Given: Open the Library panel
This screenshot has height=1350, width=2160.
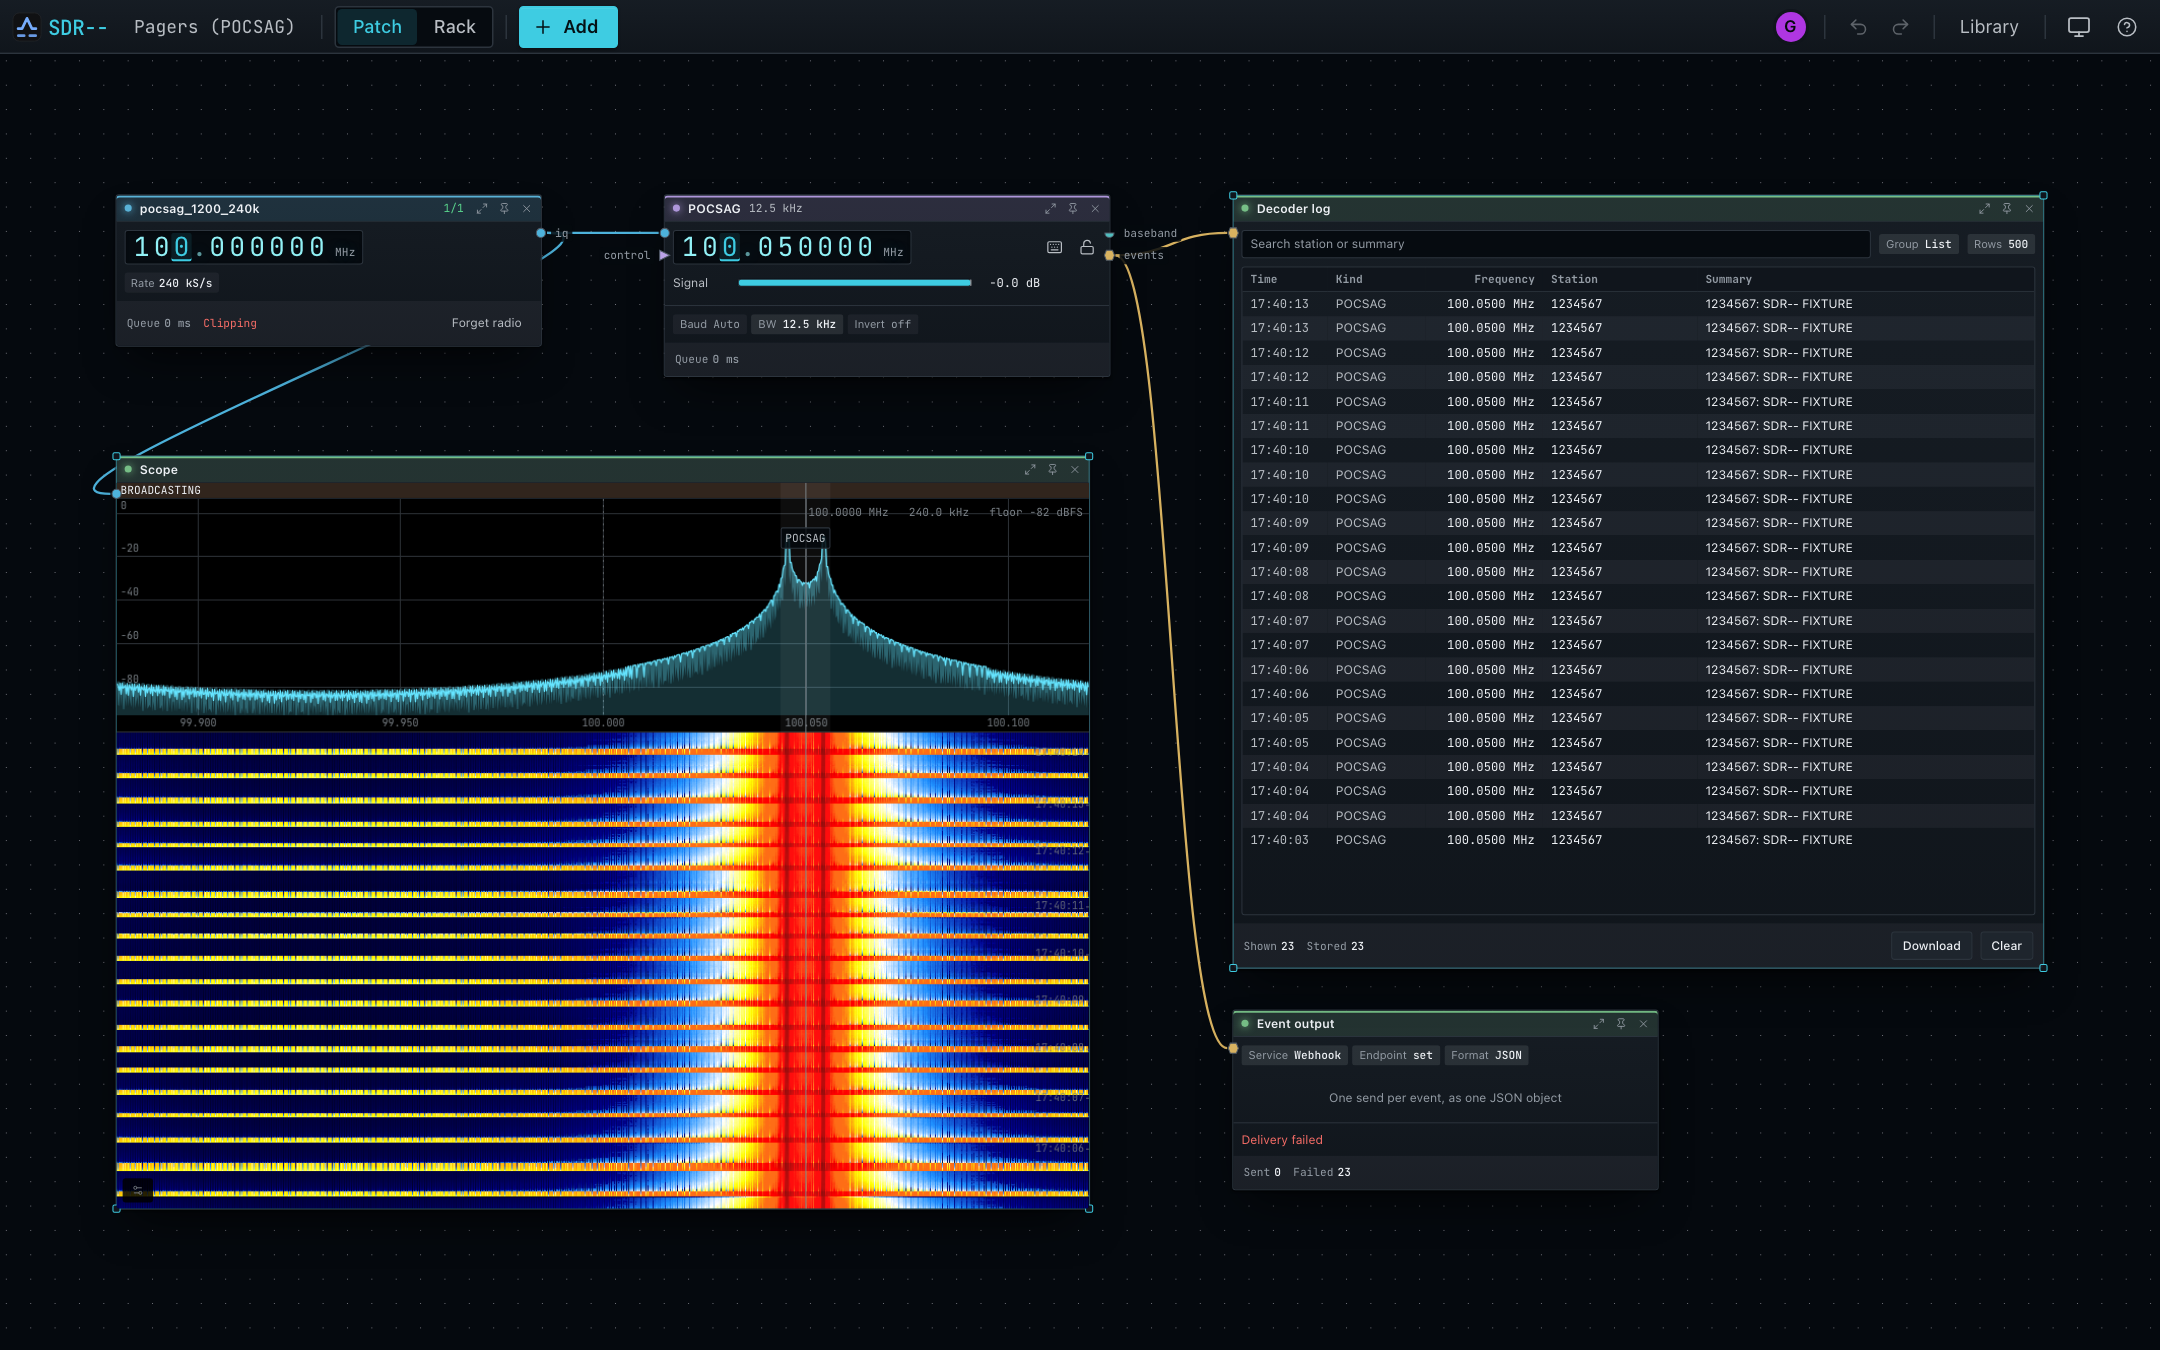Looking at the screenshot, I should point(1988,27).
